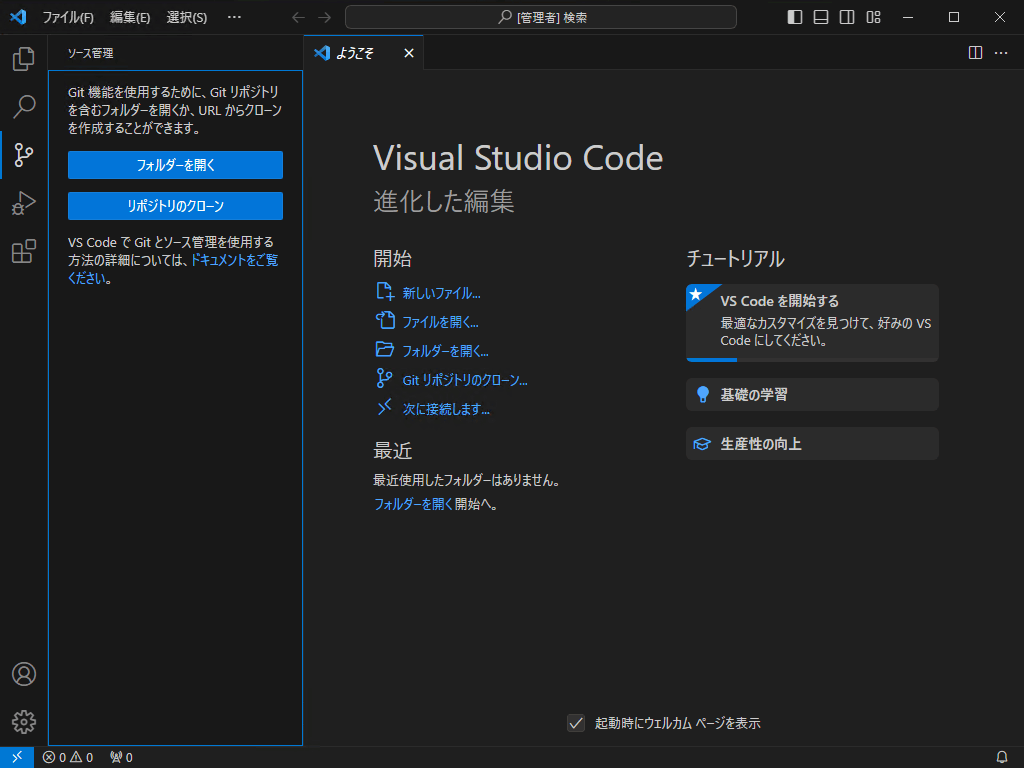Click フォルダーを開く... link in 開始 list
The width and height of the screenshot is (1024, 768).
pos(445,351)
